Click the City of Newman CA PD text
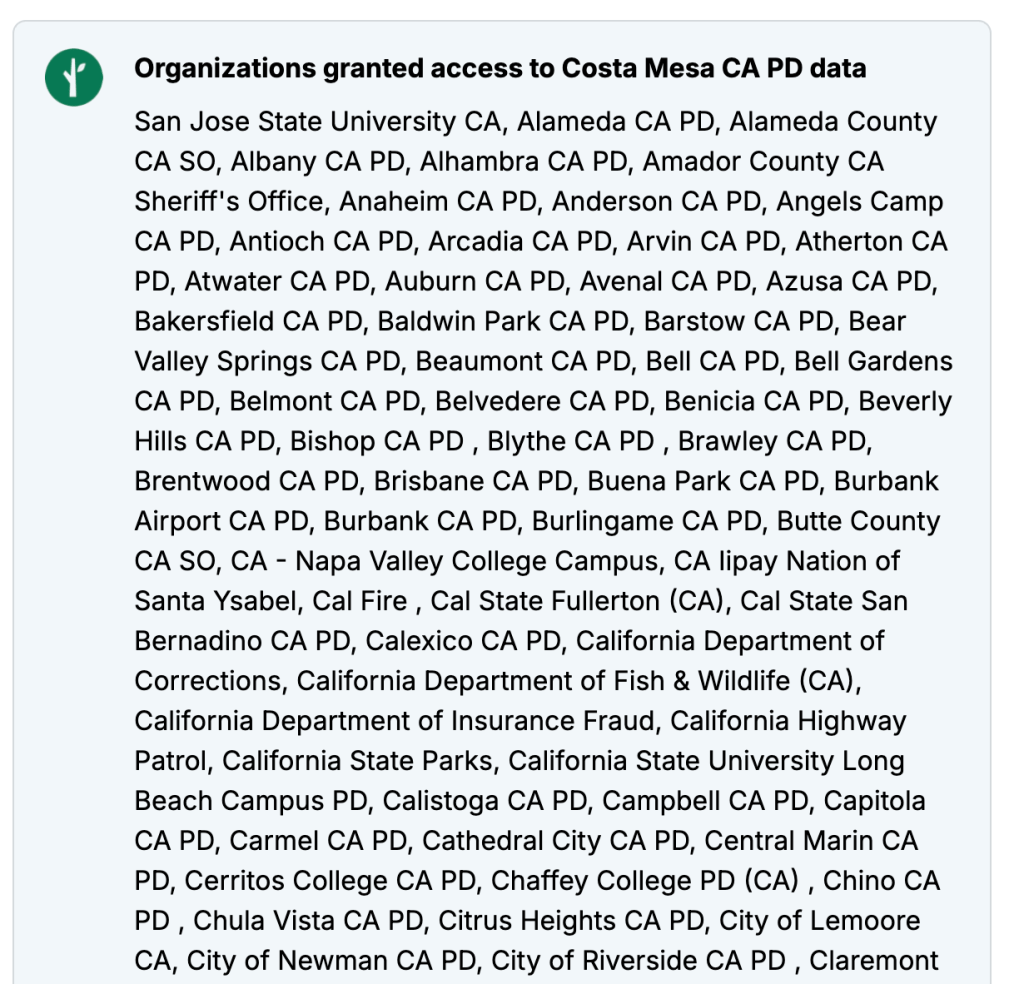 click(331, 962)
